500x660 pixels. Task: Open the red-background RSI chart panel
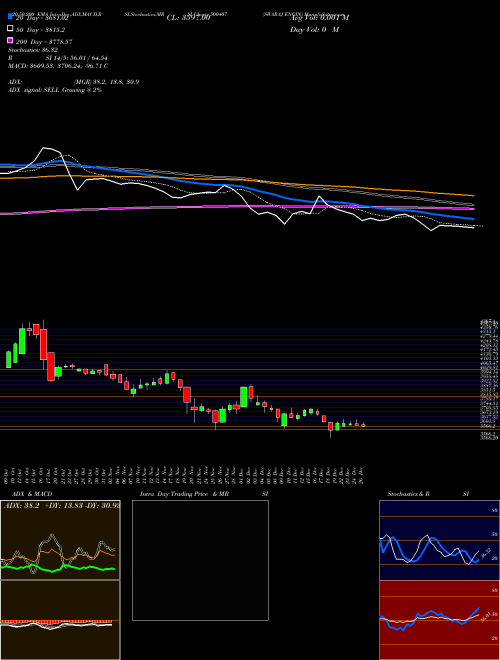click(439, 620)
